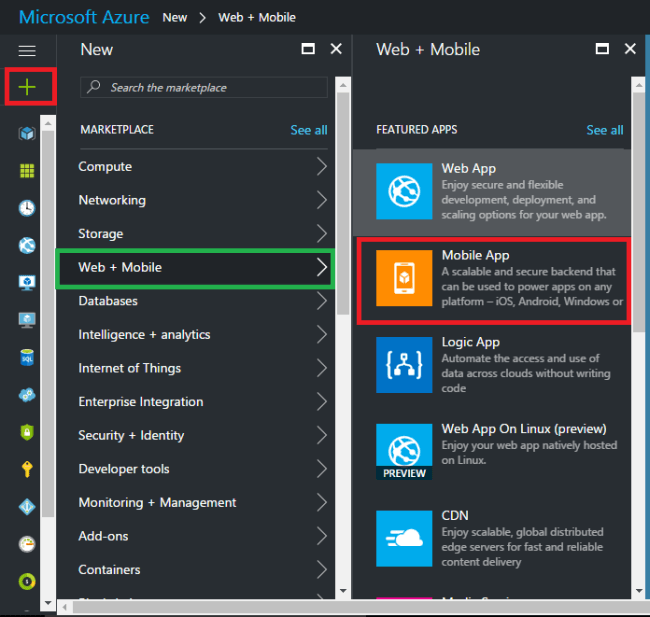Click See all next to MARKETPLACE

[309, 130]
